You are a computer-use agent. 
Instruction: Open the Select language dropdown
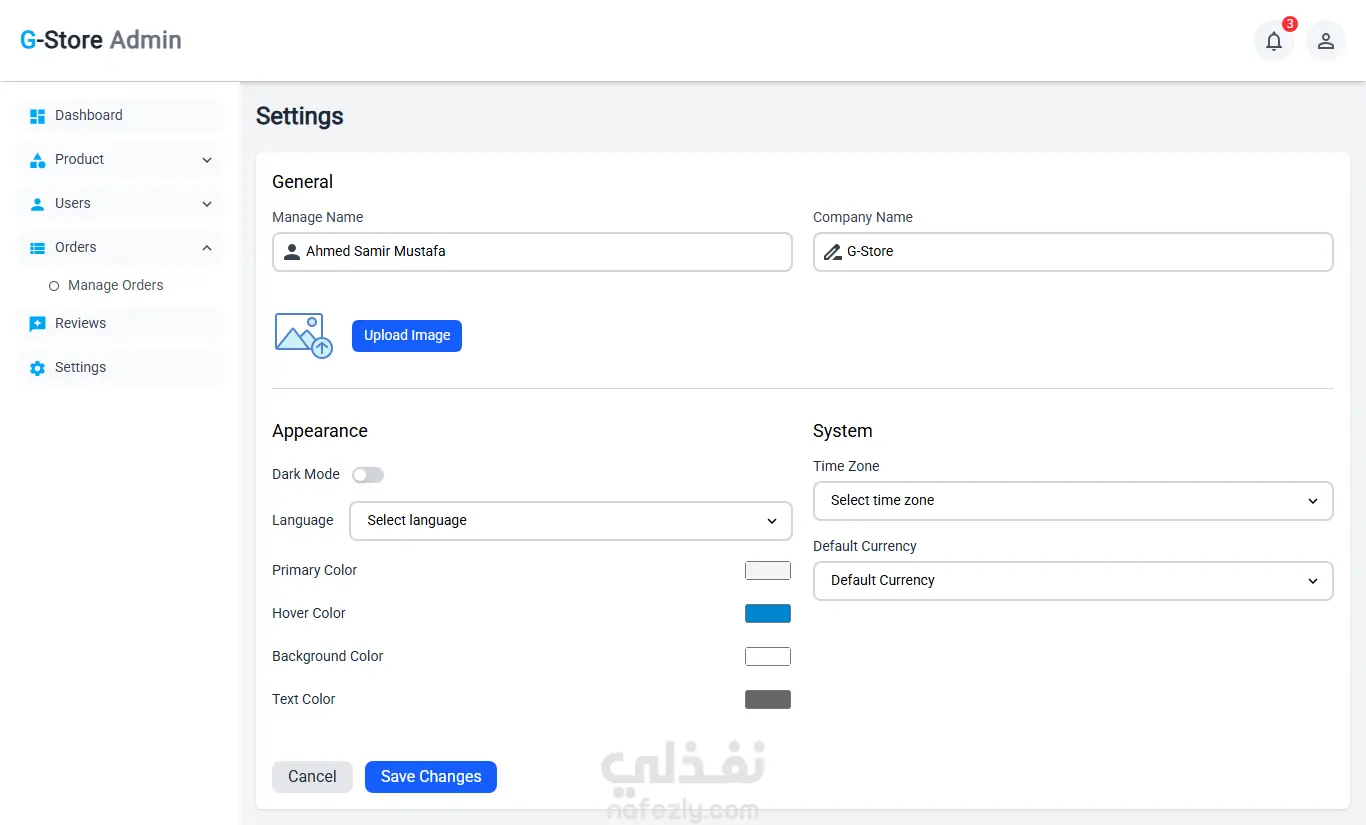click(570, 521)
